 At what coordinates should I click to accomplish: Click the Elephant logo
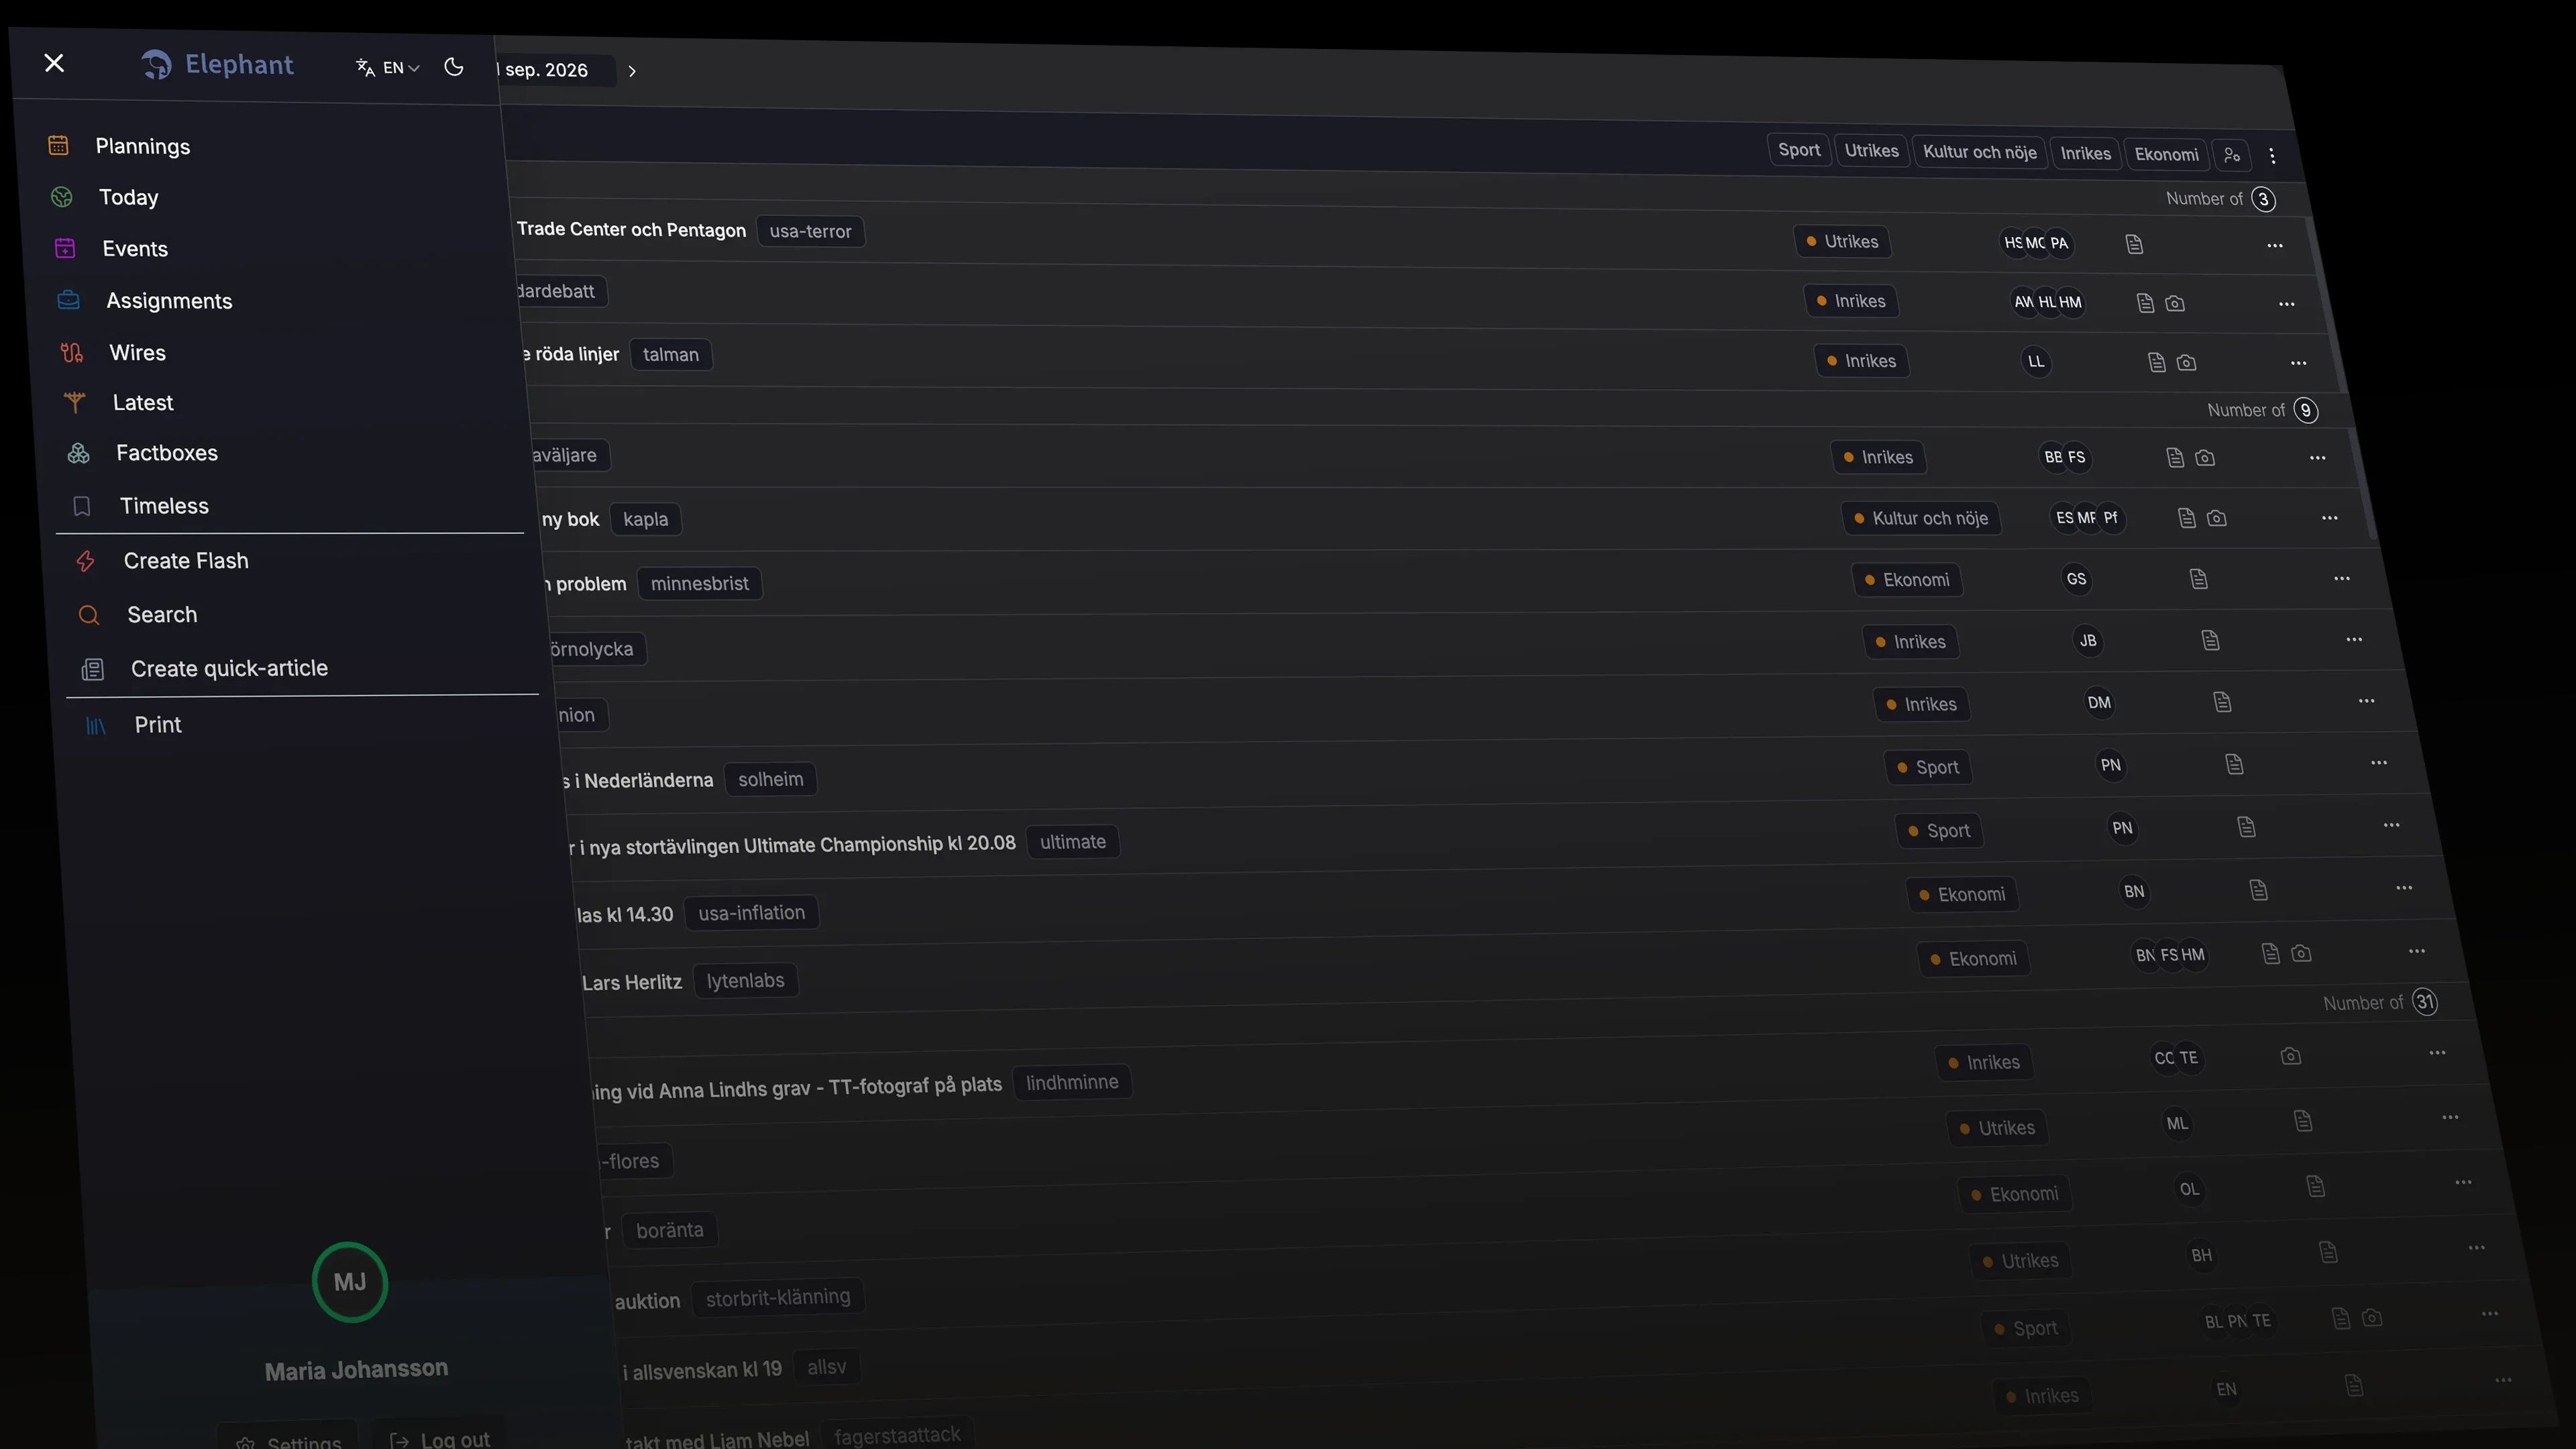pos(217,65)
